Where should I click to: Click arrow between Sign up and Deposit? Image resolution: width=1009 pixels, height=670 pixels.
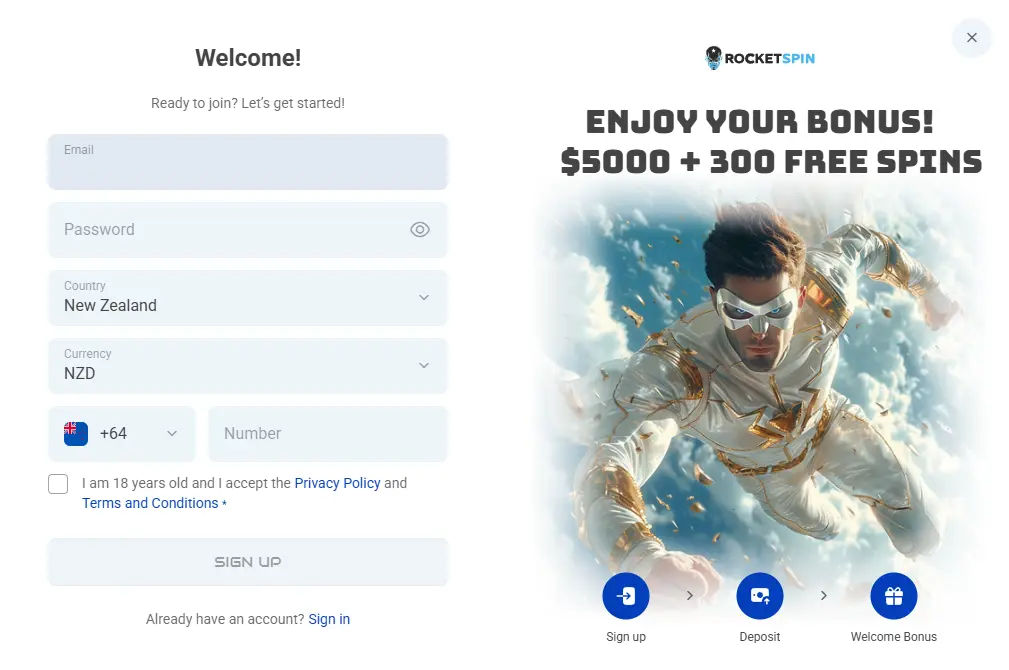tap(690, 595)
